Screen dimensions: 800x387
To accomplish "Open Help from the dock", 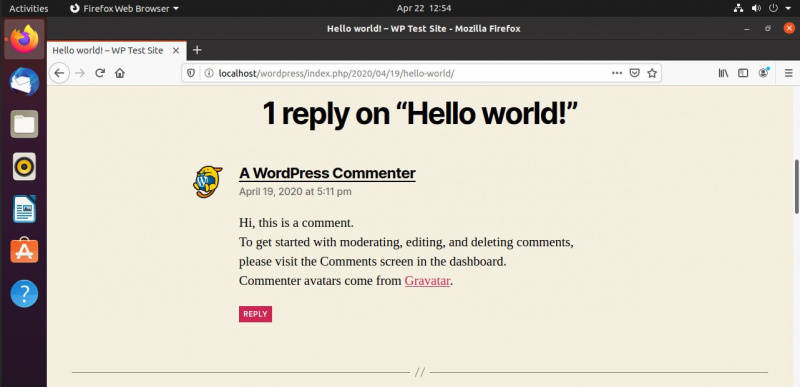I will pyautogui.click(x=24, y=293).
